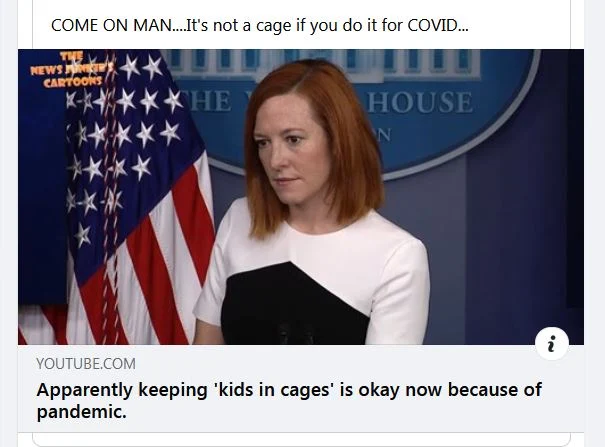
Task: Click the white building illustration atop the sign
Action: [x=320, y=64]
